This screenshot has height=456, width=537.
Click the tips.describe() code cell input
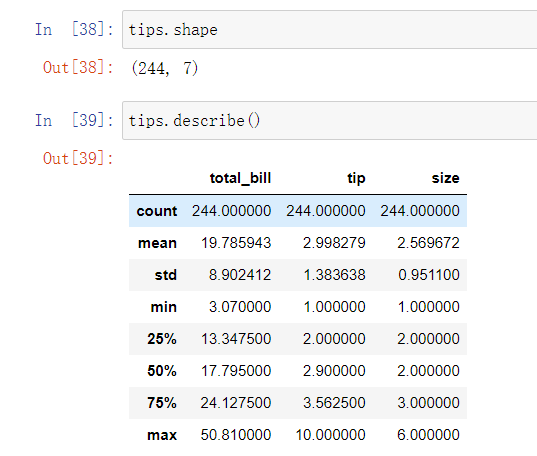(329, 121)
